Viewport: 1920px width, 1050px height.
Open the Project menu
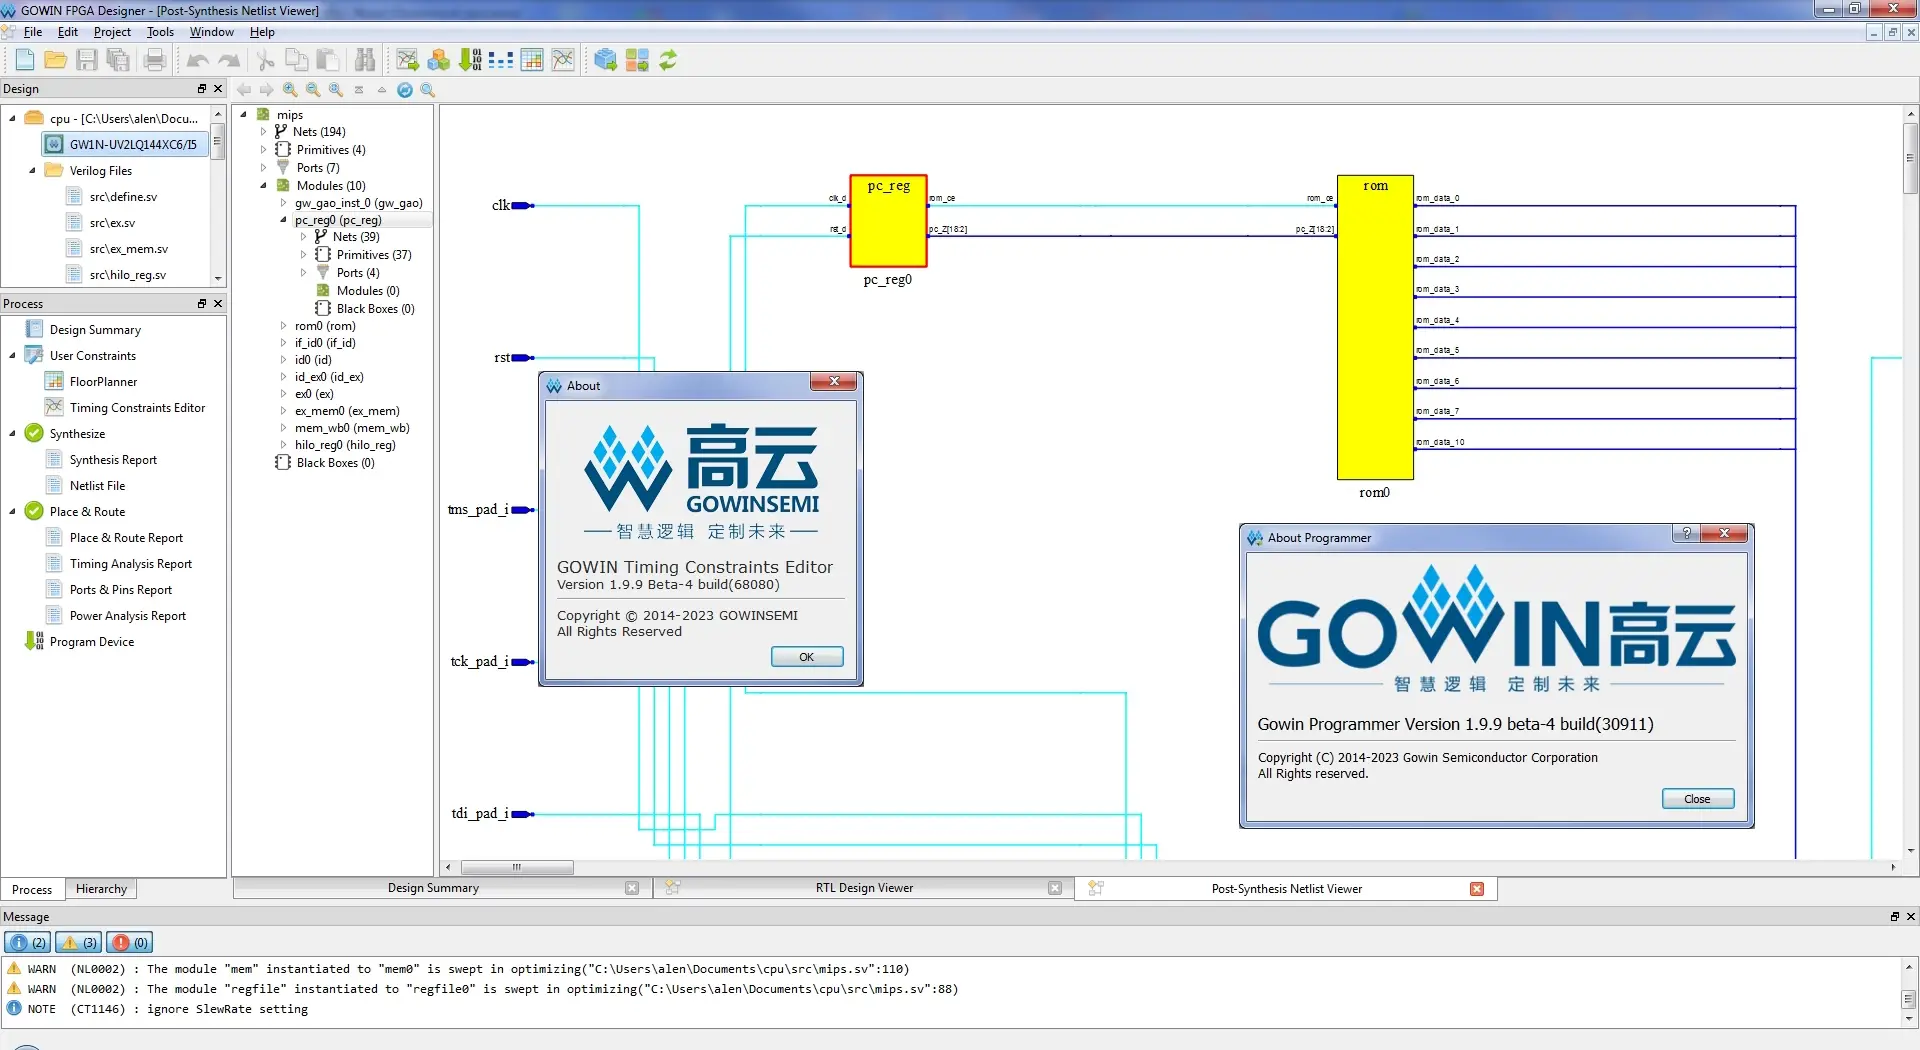click(112, 32)
